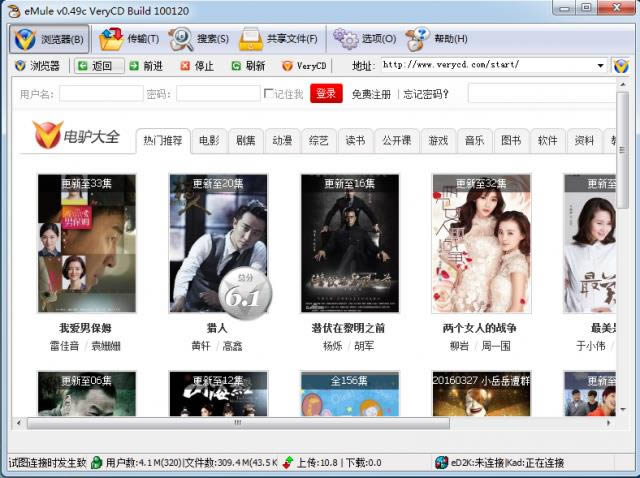Switch to the 剧集 tab

(245, 141)
